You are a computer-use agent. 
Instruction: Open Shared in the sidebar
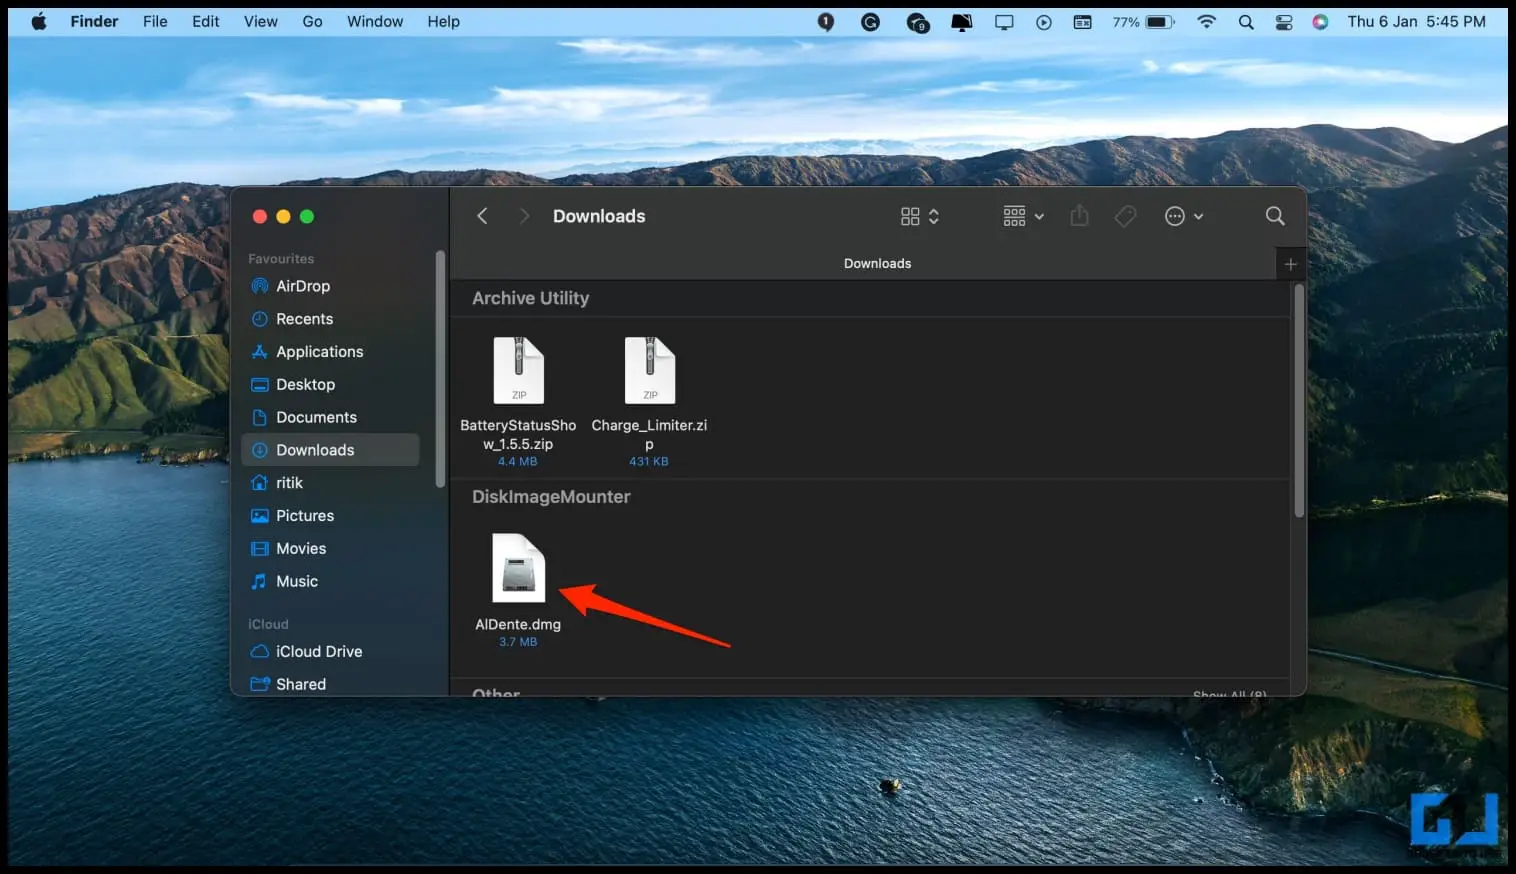(331, 684)
